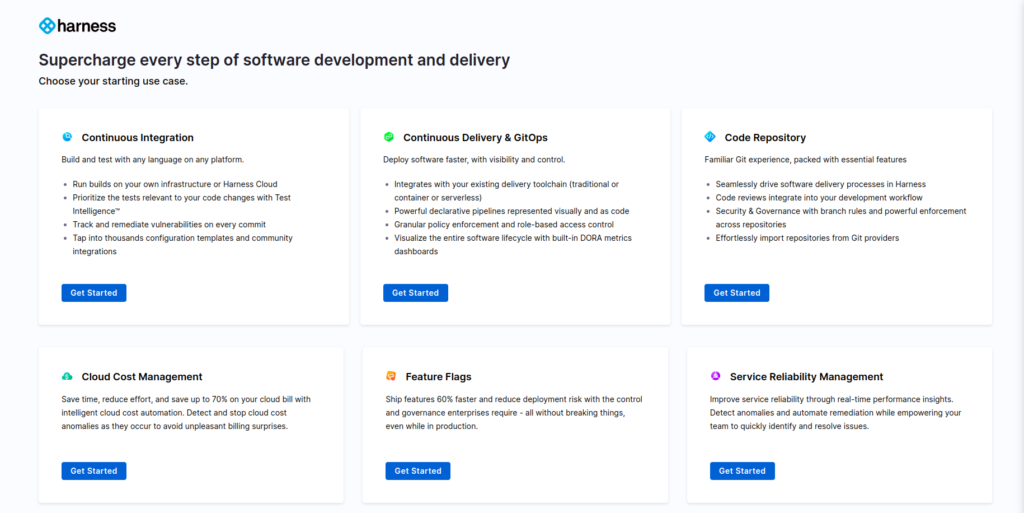Choose Get Started for Cloud Cost Management
Image resolution: width=1024 pixels, height=513 pixels.
[94, 471]
